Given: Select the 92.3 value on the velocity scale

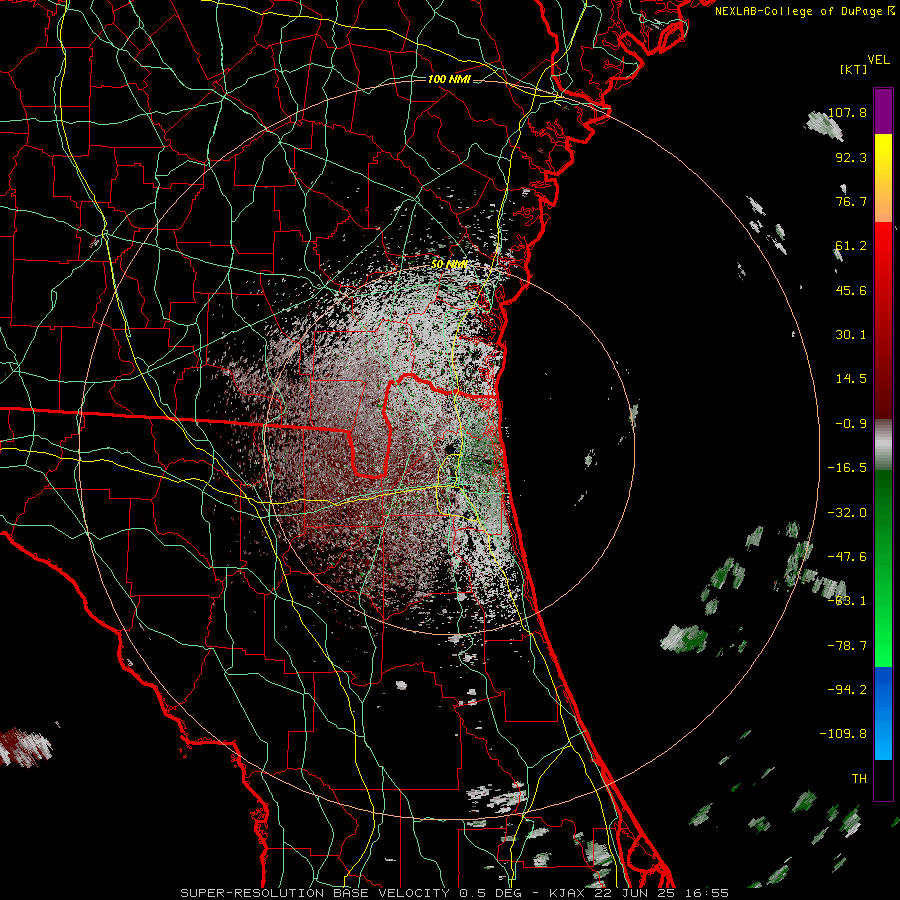Looking at the screenshot, I should 851,157.
